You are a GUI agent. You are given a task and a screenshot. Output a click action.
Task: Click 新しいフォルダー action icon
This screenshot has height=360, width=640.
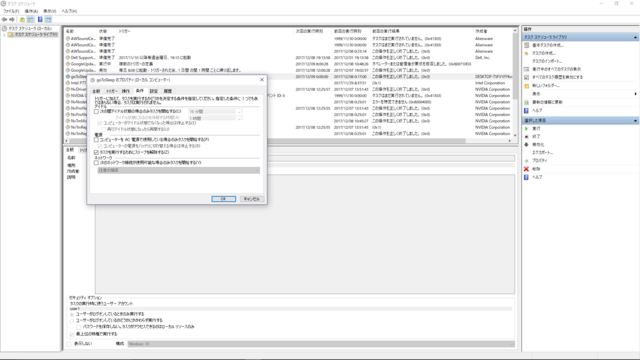click(527, 86)
